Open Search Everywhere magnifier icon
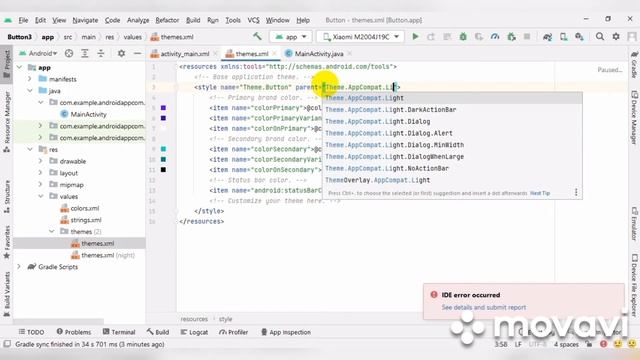 pos(600,37)
